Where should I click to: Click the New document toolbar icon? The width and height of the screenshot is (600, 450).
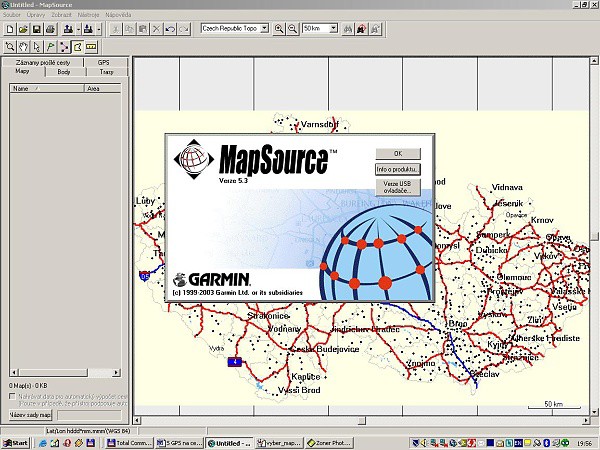click(10, 29)
